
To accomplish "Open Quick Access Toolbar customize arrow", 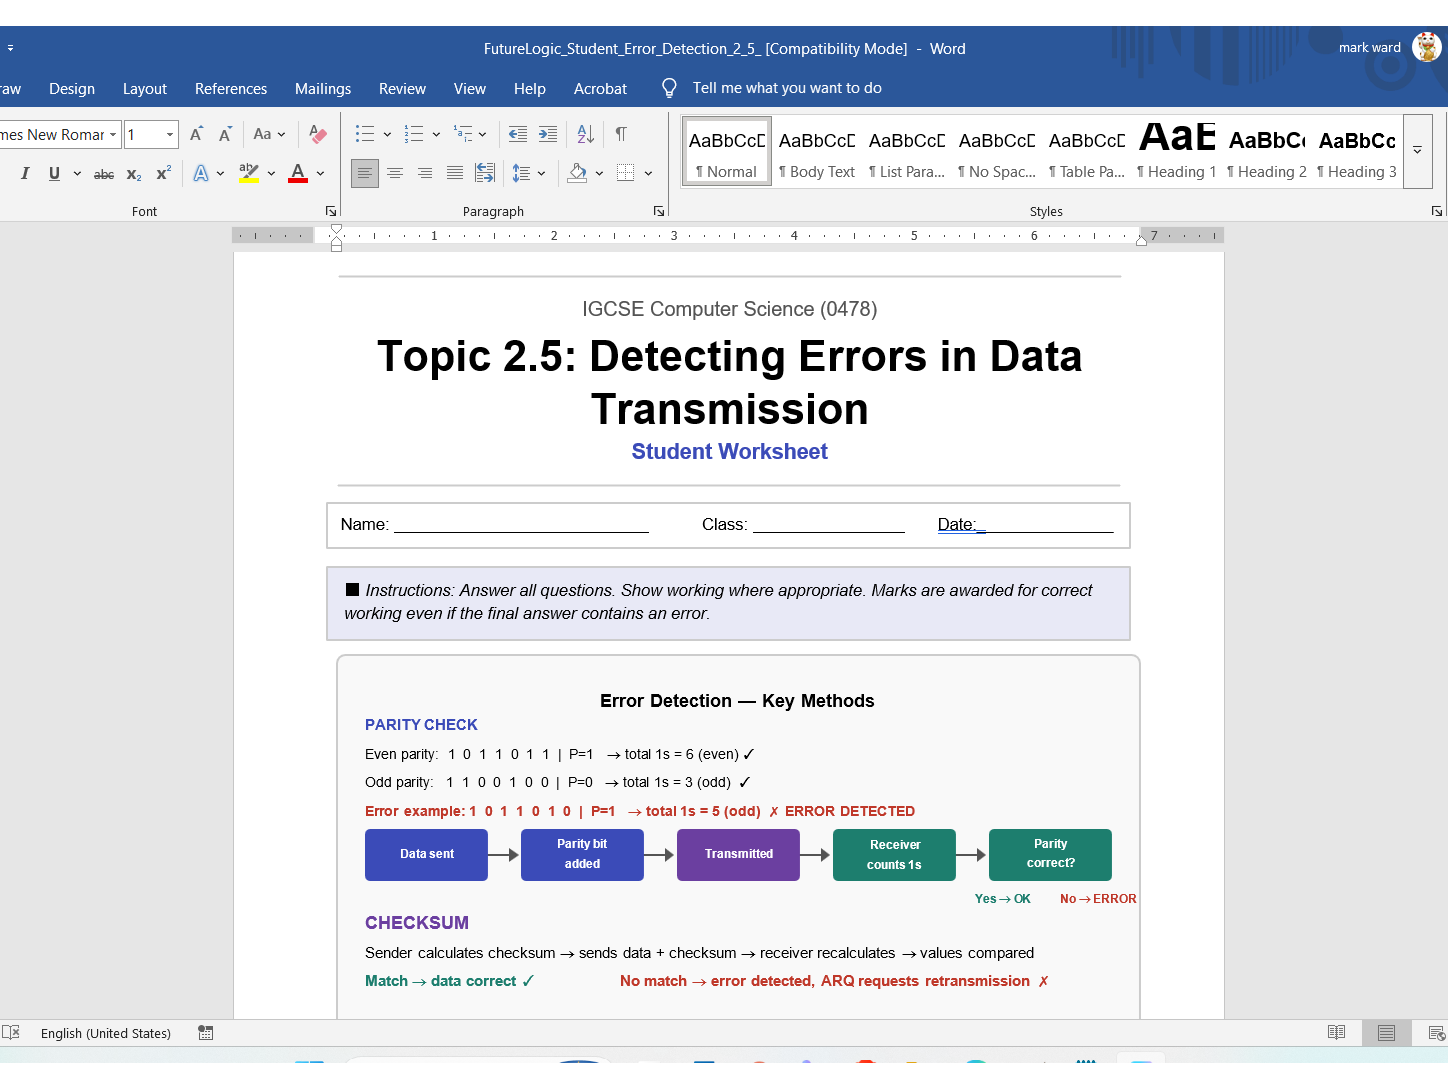I will [x=10, y=48].
